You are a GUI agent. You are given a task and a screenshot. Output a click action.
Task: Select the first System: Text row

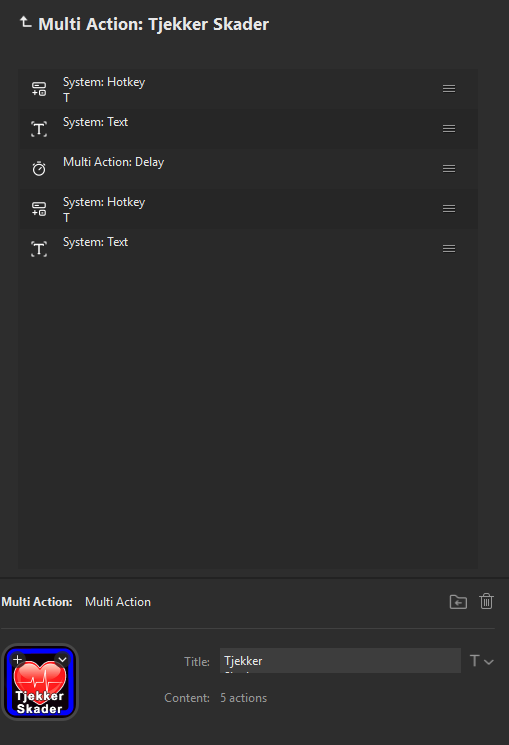coord(248,129)
